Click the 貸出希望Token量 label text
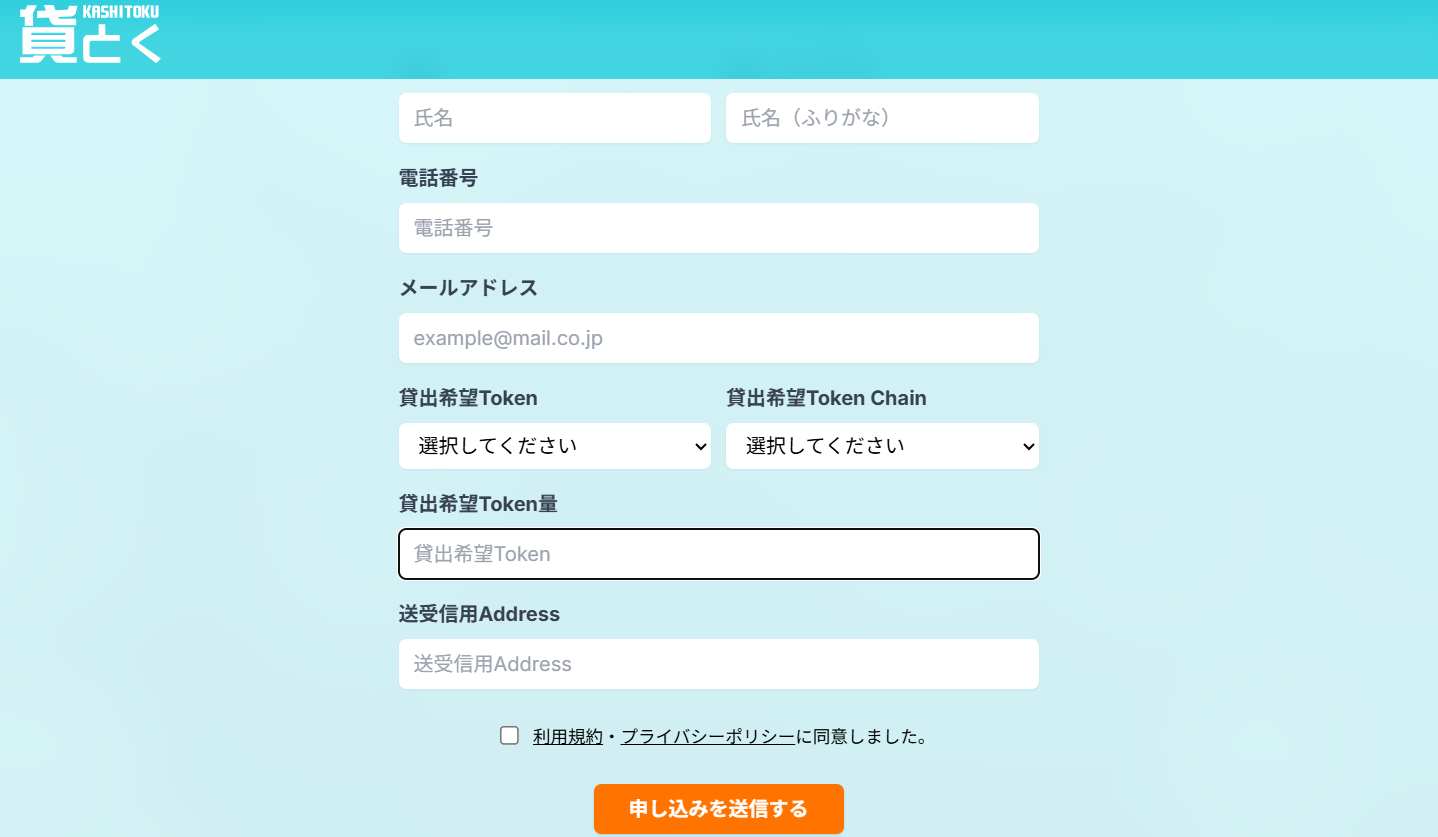Viewport: 1438px width, 837px height. [x=478, y=504]
